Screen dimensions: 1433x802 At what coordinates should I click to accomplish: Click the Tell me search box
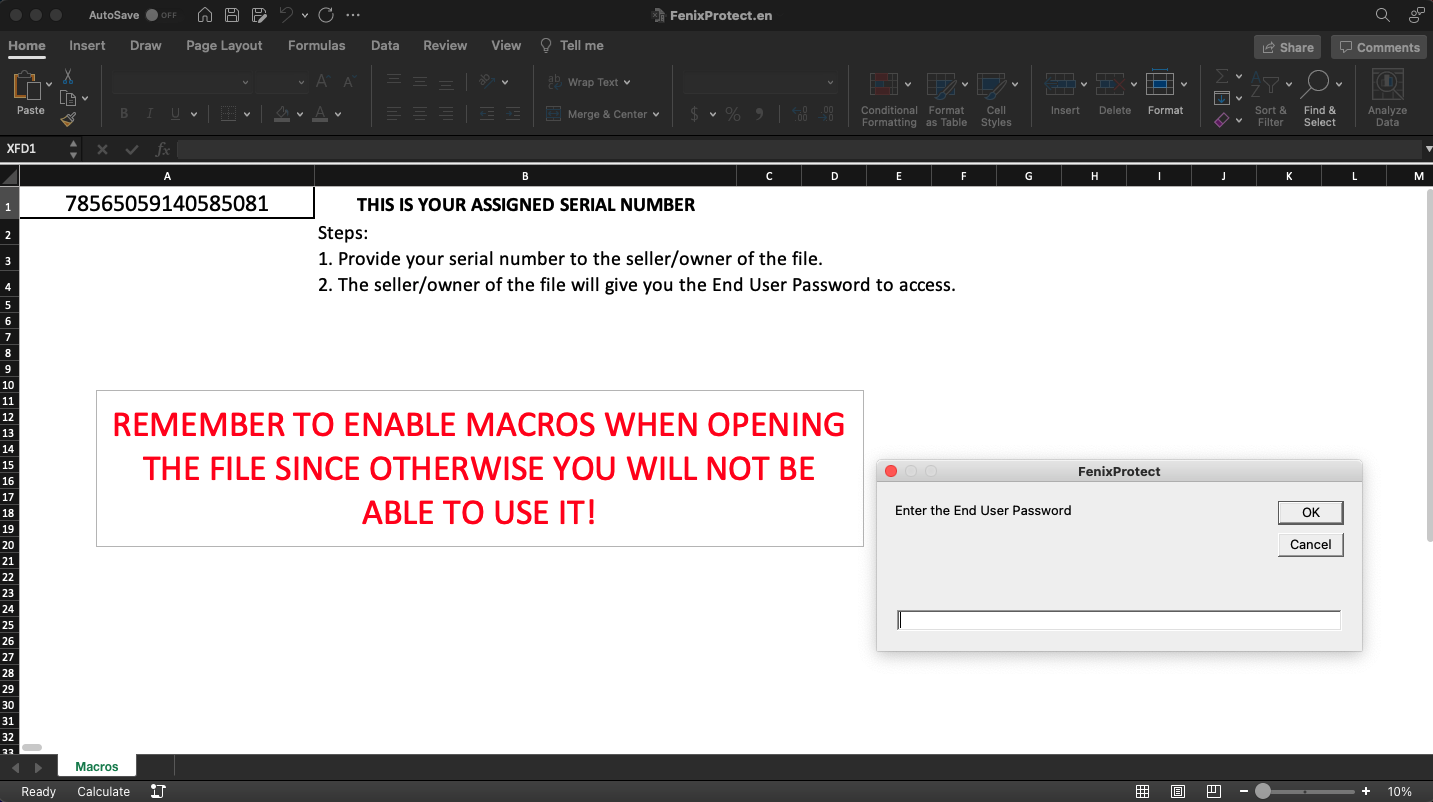(x=572, y=45)
